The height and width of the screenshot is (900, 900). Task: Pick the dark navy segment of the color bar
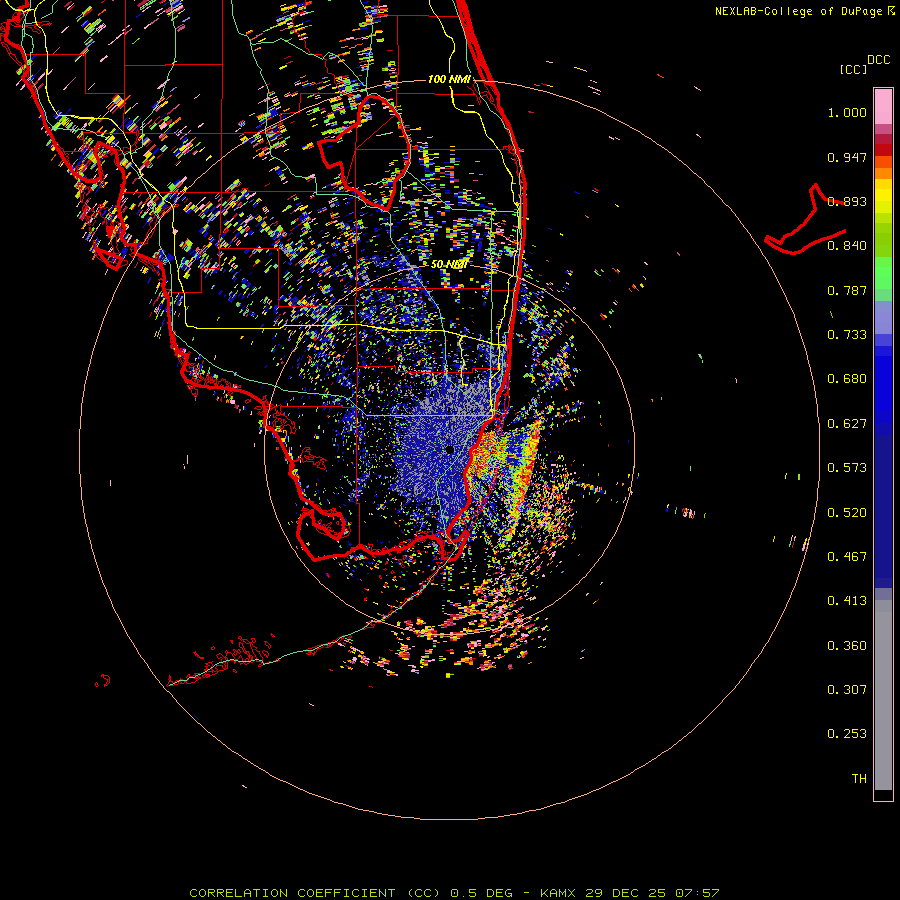click(x=883, y=511)
